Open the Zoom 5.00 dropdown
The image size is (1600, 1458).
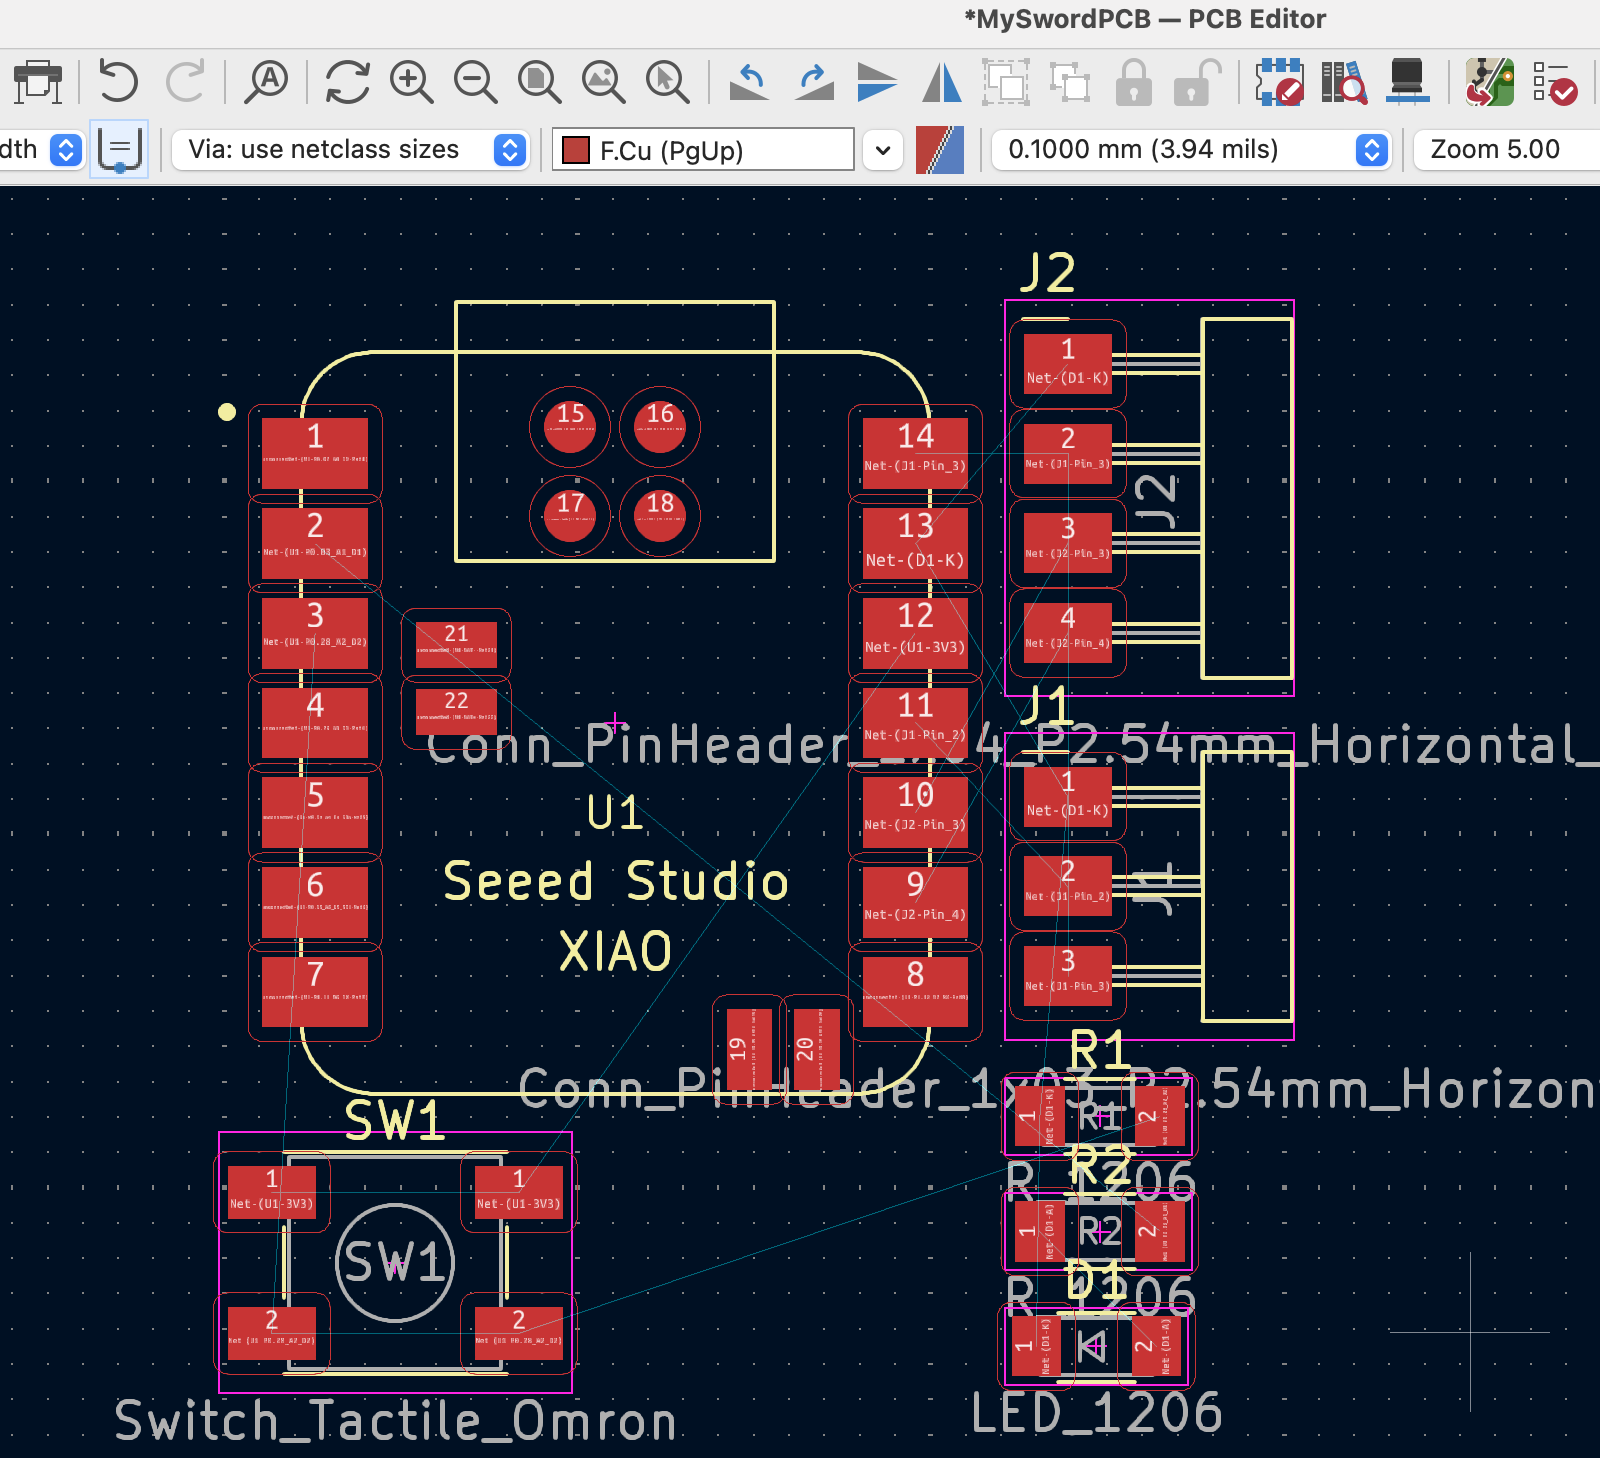tap(1506, 150)
